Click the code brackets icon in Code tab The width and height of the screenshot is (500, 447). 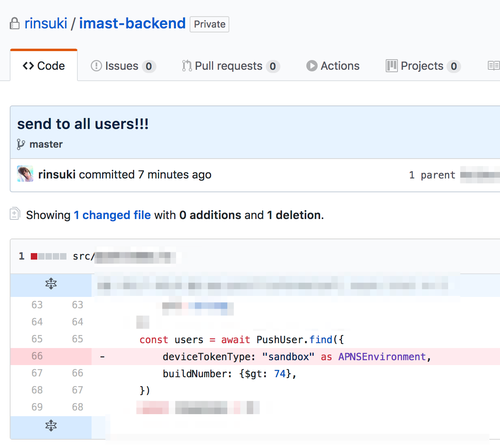coord(28,66)
